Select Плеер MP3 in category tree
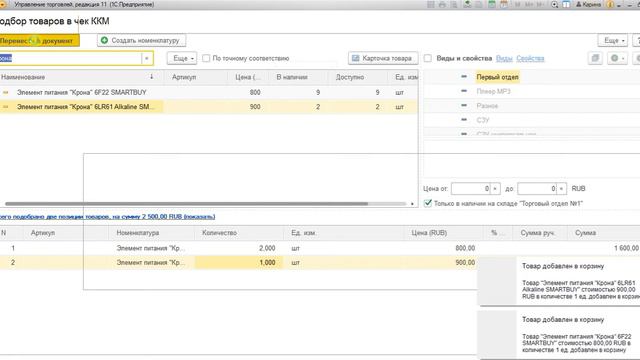The height and width of the screenshot is (360, 640). coord(493,91)
